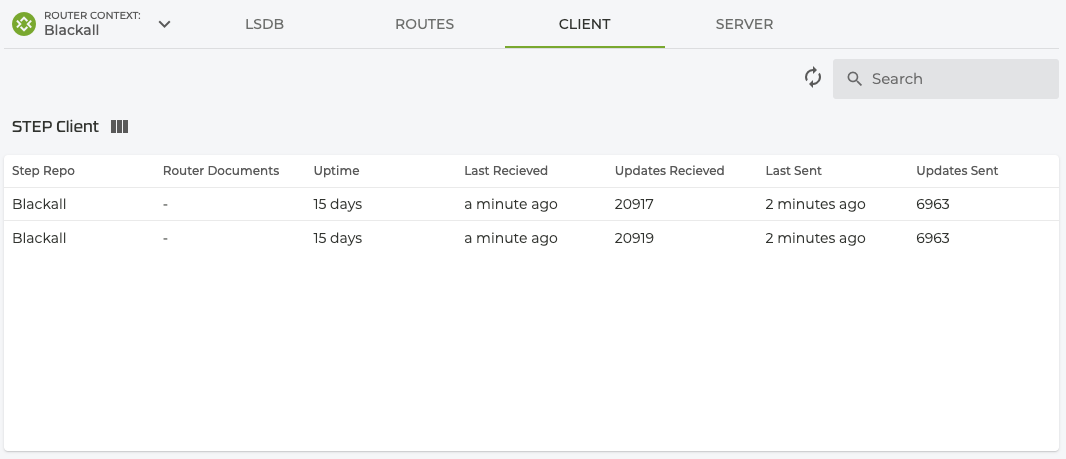Go to the SERVER tab

(x=744, y=24)
